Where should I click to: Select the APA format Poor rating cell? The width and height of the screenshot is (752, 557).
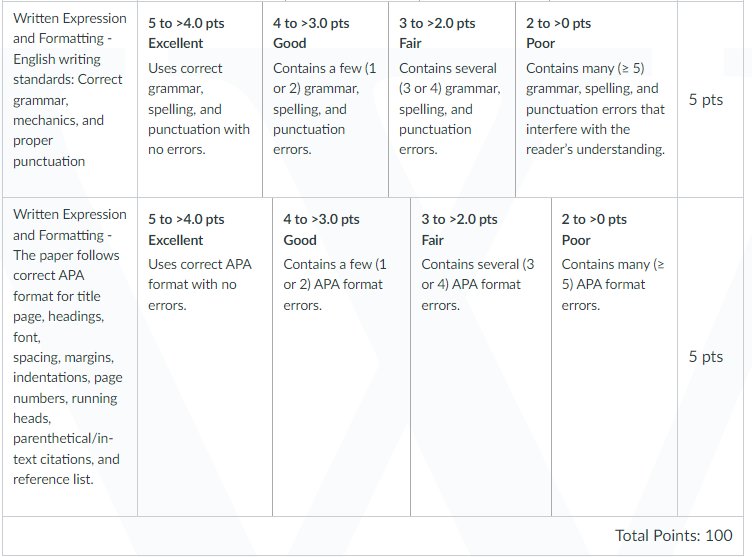614,357
